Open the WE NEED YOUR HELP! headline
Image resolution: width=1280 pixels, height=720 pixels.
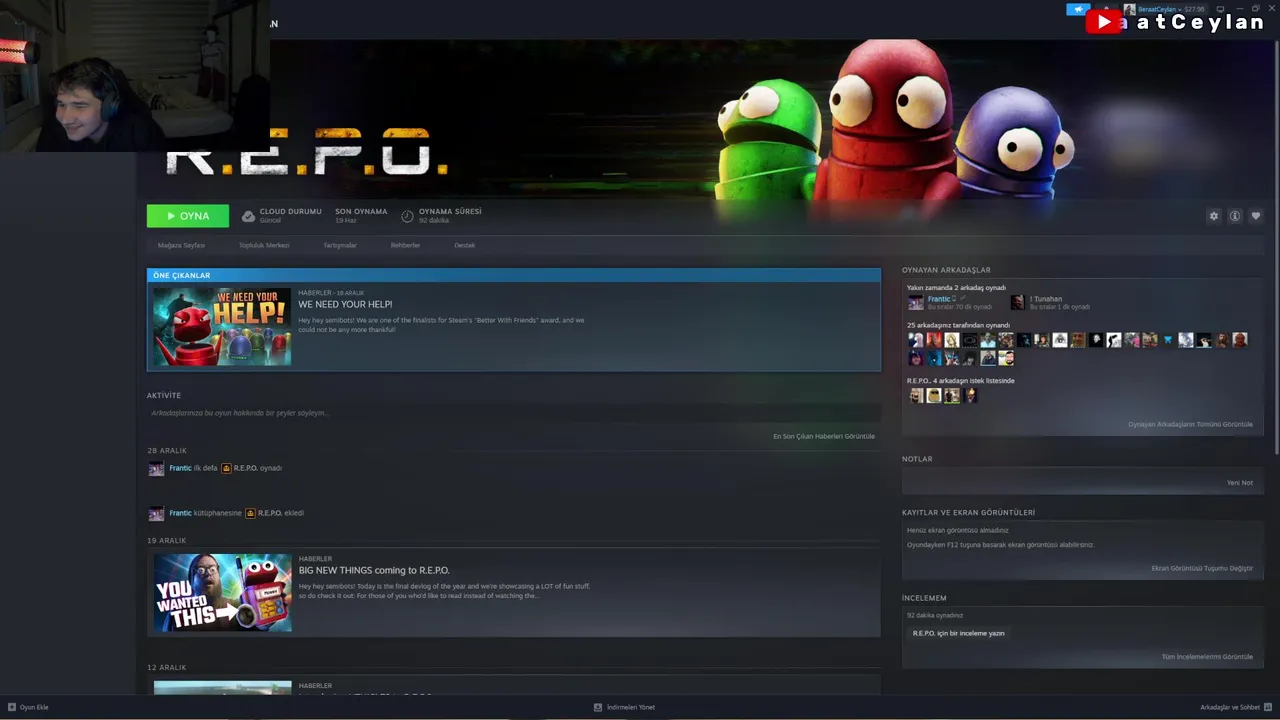(345, 304)
